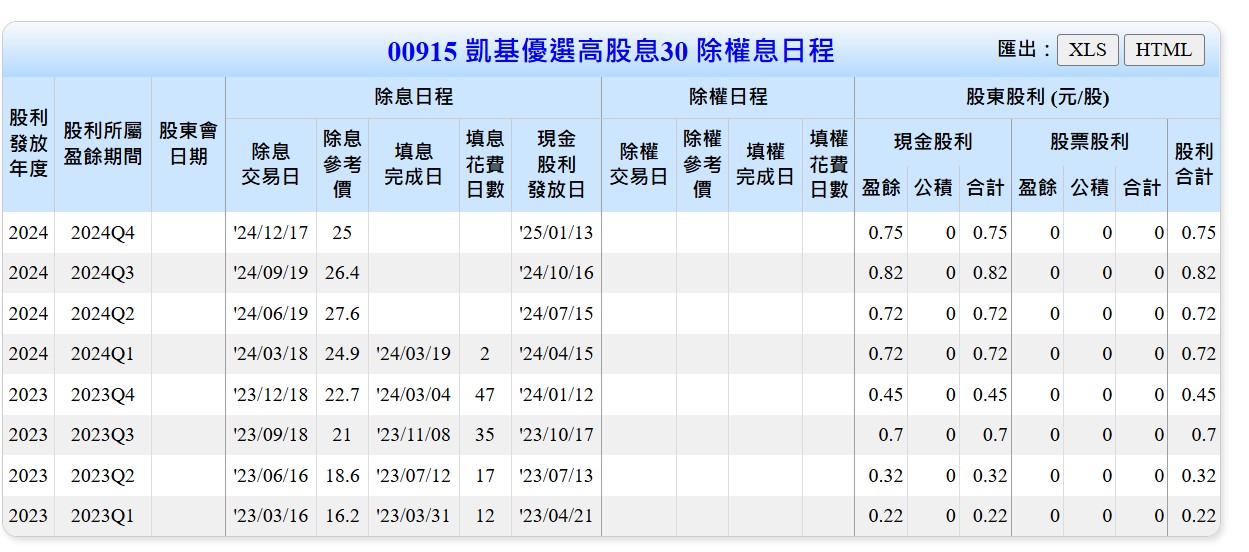This screenshot has width=1249, height=552.
Task: Click ex-dividend date '24/09/19
Action: click(x=271, y=273)
